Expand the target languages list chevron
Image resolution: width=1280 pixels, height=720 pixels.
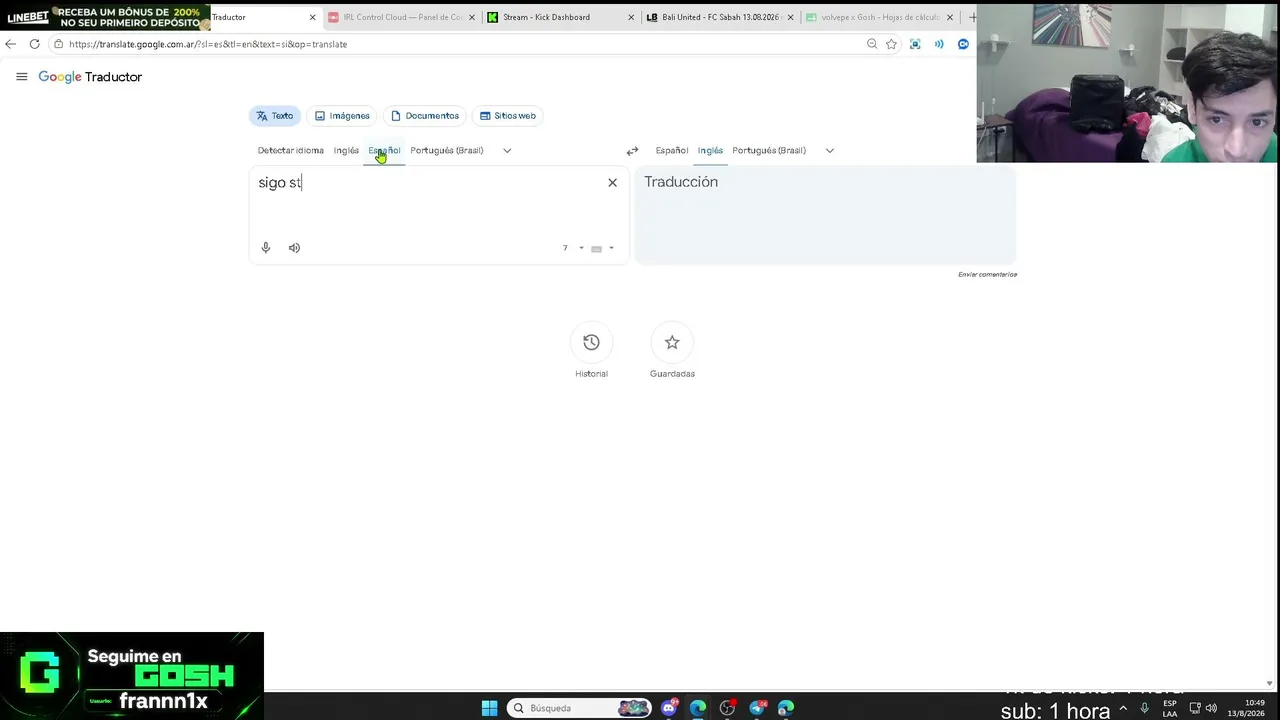pyautogui.click(x=829, y=151)
